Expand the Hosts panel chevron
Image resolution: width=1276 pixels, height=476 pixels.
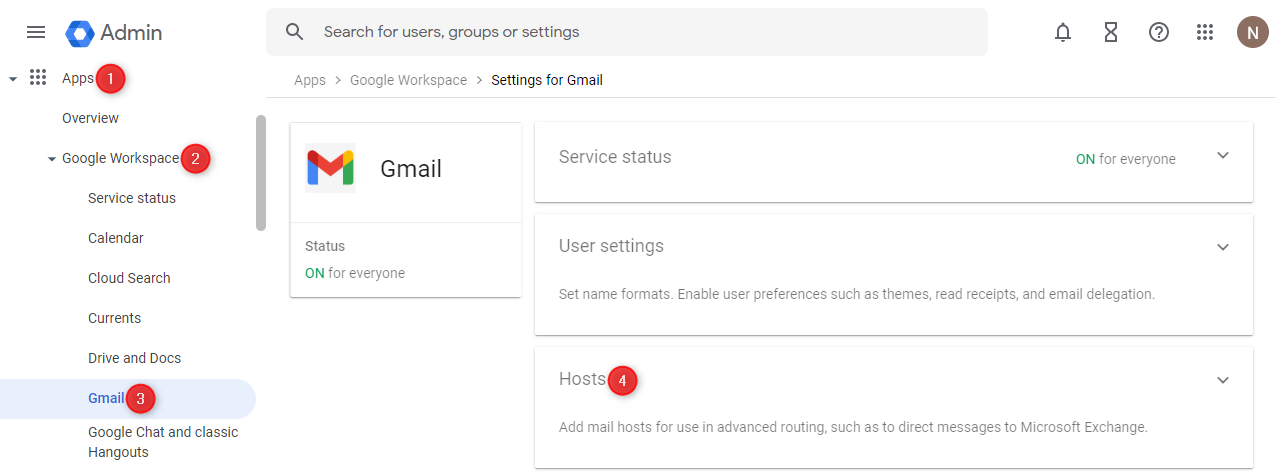click(1222, 380)
